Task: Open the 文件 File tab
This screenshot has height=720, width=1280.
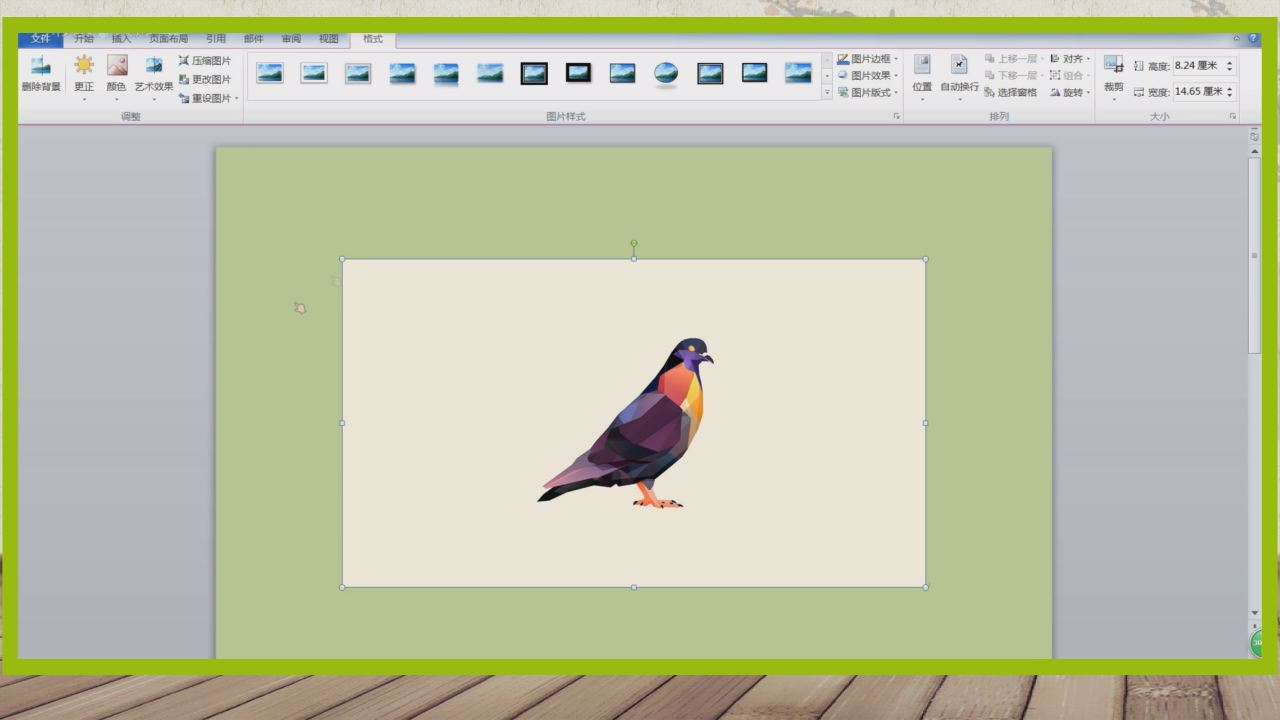Action: click(x=40, y=39)
